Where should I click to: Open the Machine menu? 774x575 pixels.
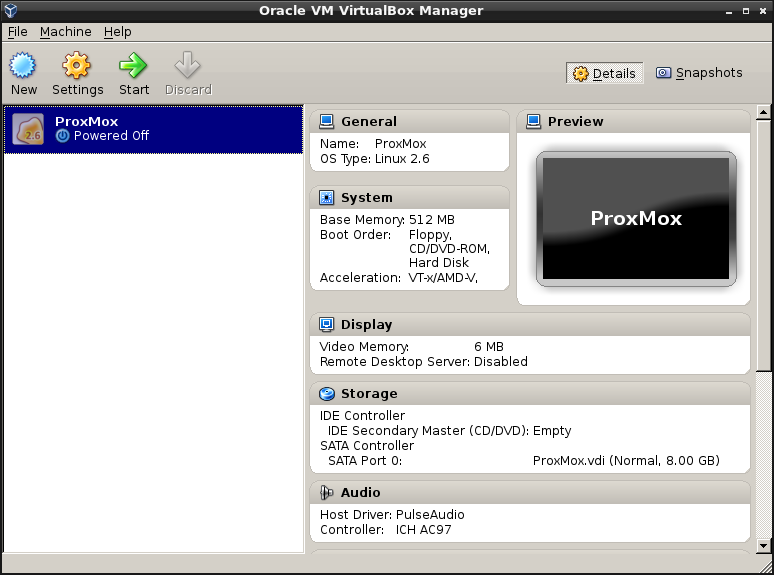coord(66,32)
